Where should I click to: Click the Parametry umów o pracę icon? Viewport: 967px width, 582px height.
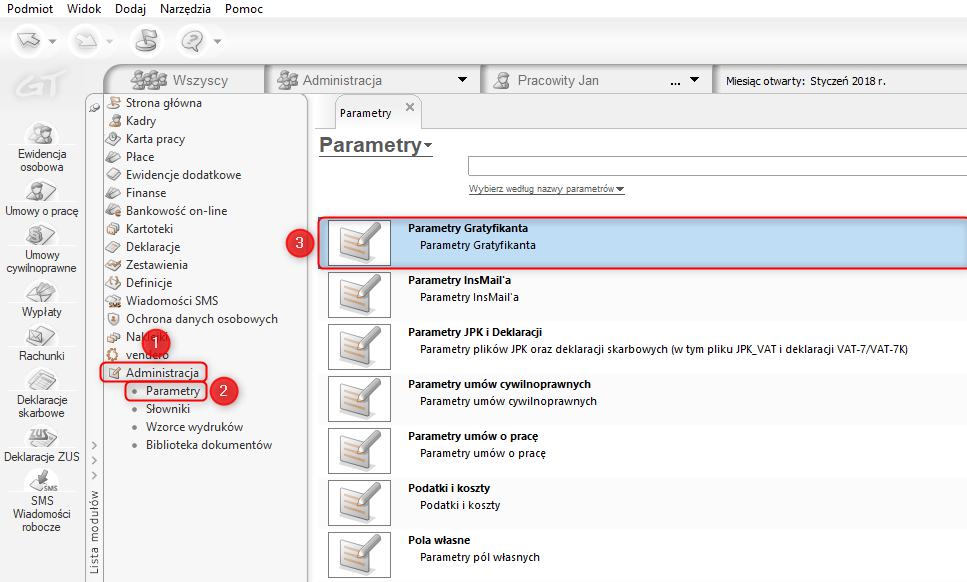pyautogui.click(x=359, y=451)
